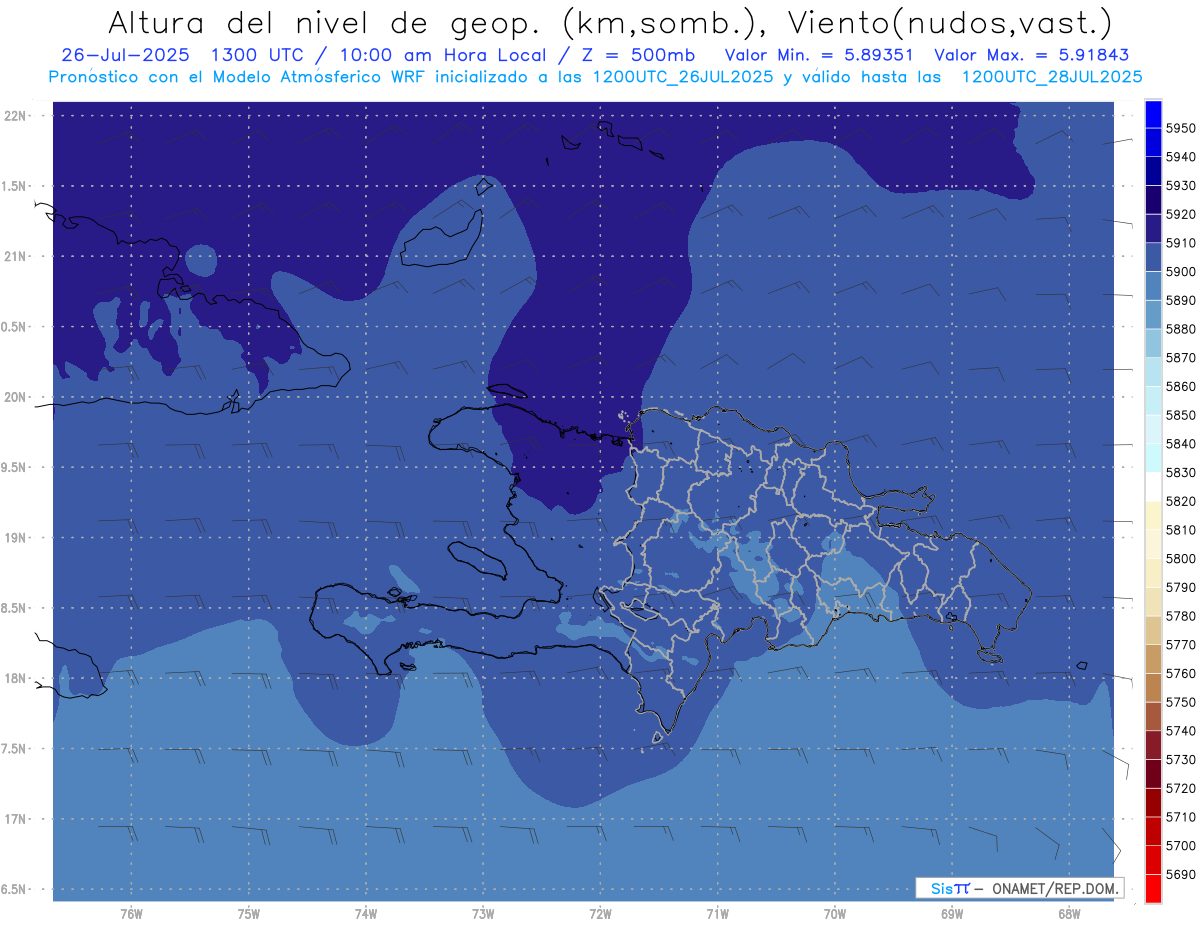Viewport: 1200px width, 927px height.
Task: Click the "21N" latitude label
Action: tap(14, 256)
